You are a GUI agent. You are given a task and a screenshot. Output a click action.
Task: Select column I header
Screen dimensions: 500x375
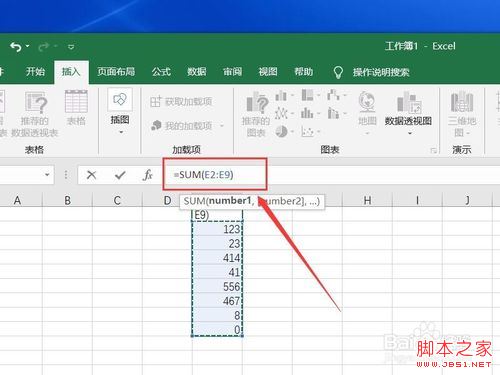(417, 200)
